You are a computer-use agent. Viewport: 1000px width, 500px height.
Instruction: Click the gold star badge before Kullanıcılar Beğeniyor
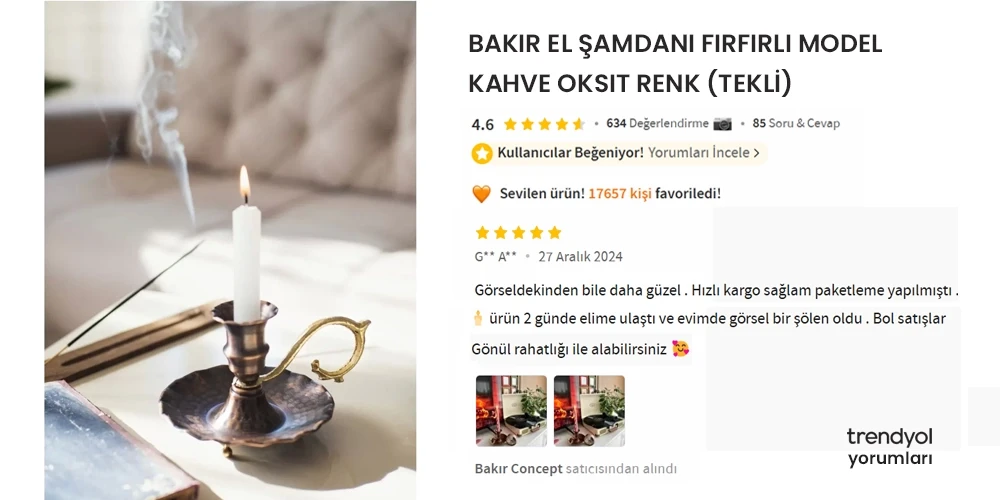point(482,153)
